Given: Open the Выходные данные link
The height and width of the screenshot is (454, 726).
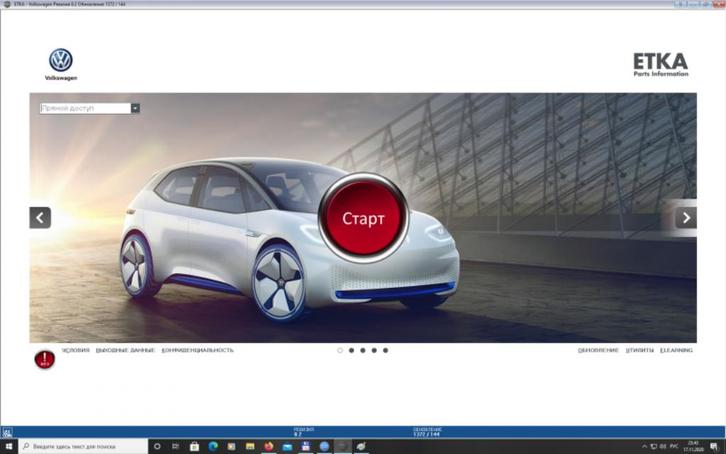Looking at the screenshot, I should tap(125, 350).
